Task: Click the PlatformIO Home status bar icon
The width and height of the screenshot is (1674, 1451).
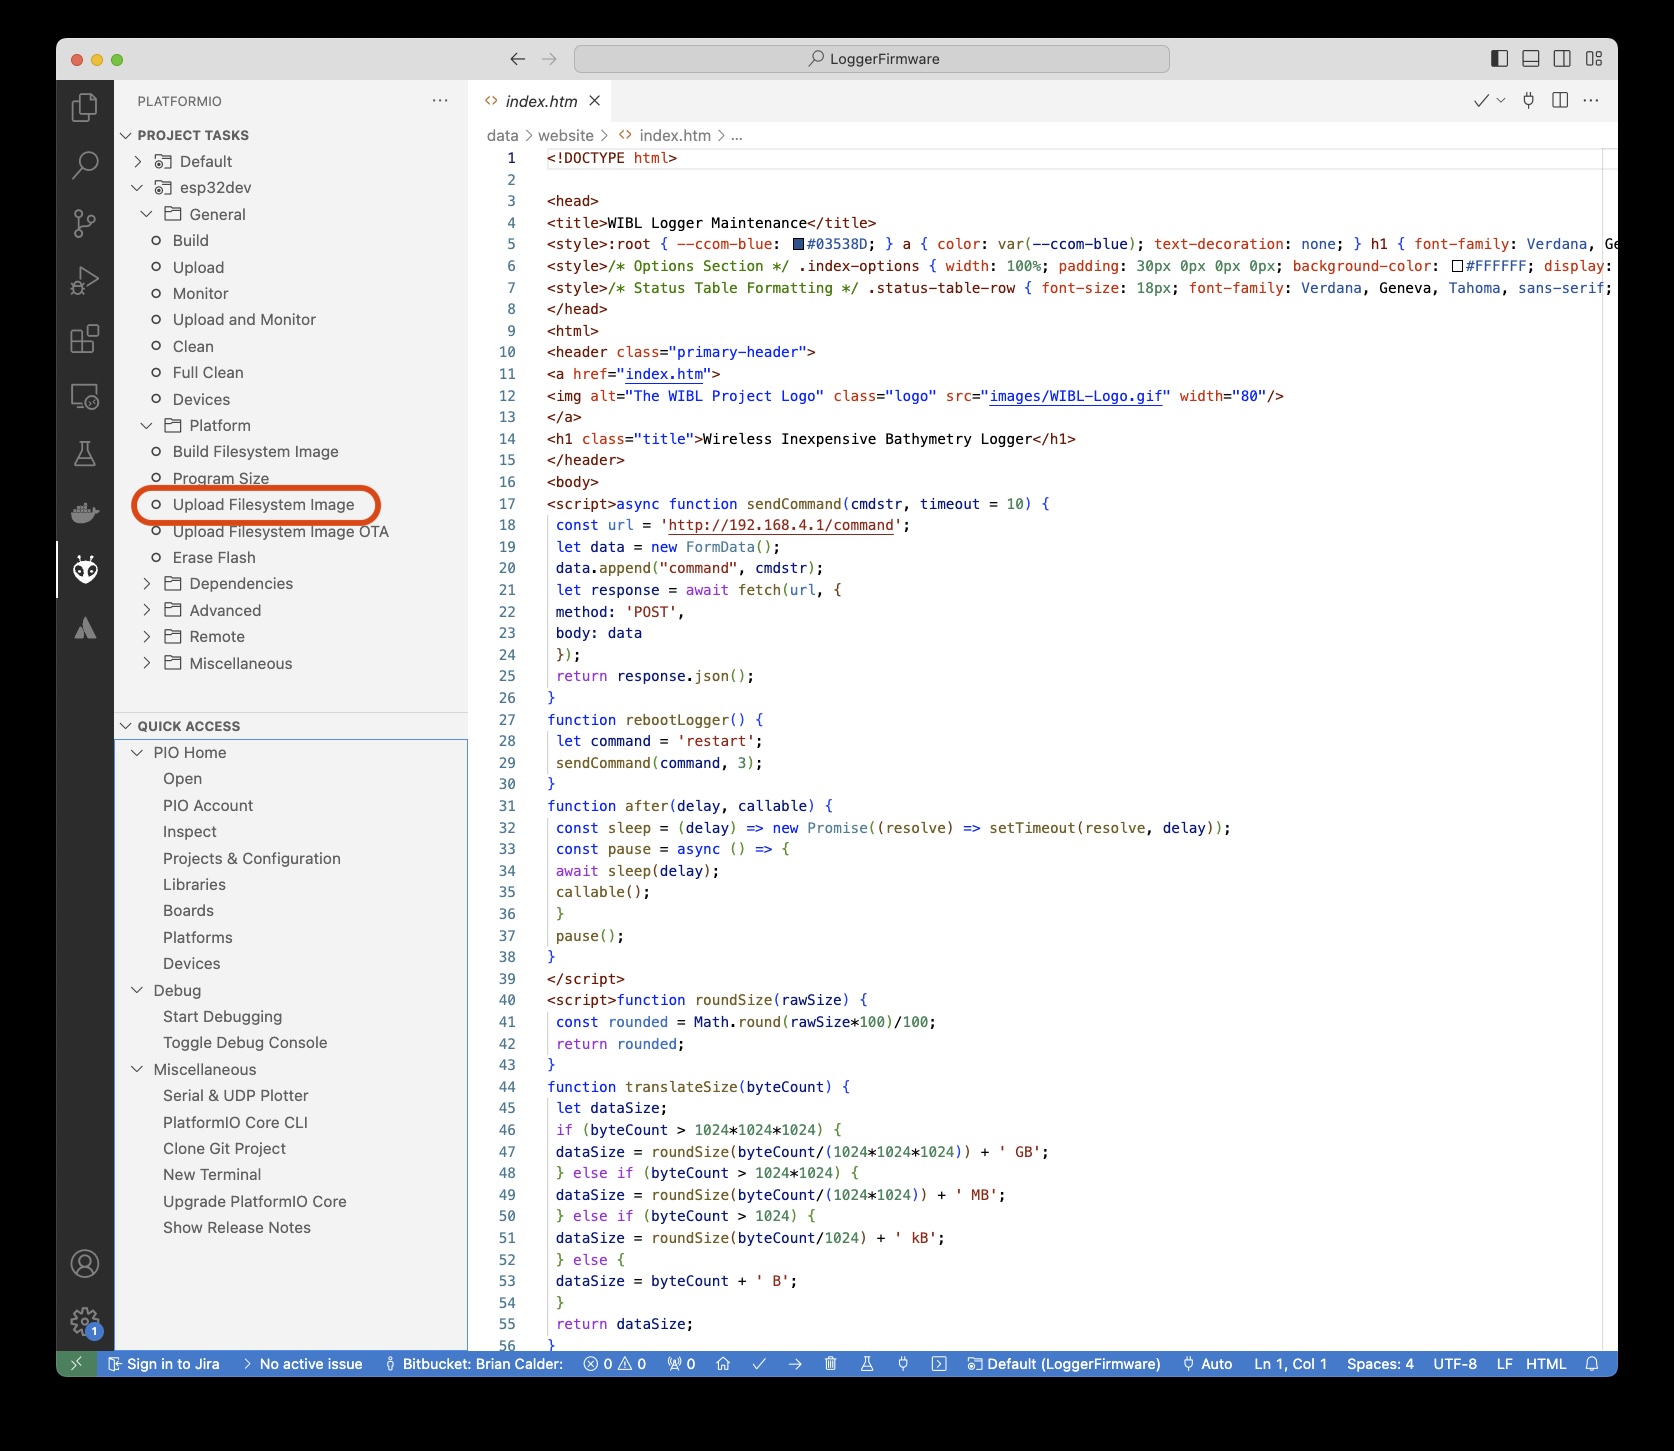Action: [723, 1364]
